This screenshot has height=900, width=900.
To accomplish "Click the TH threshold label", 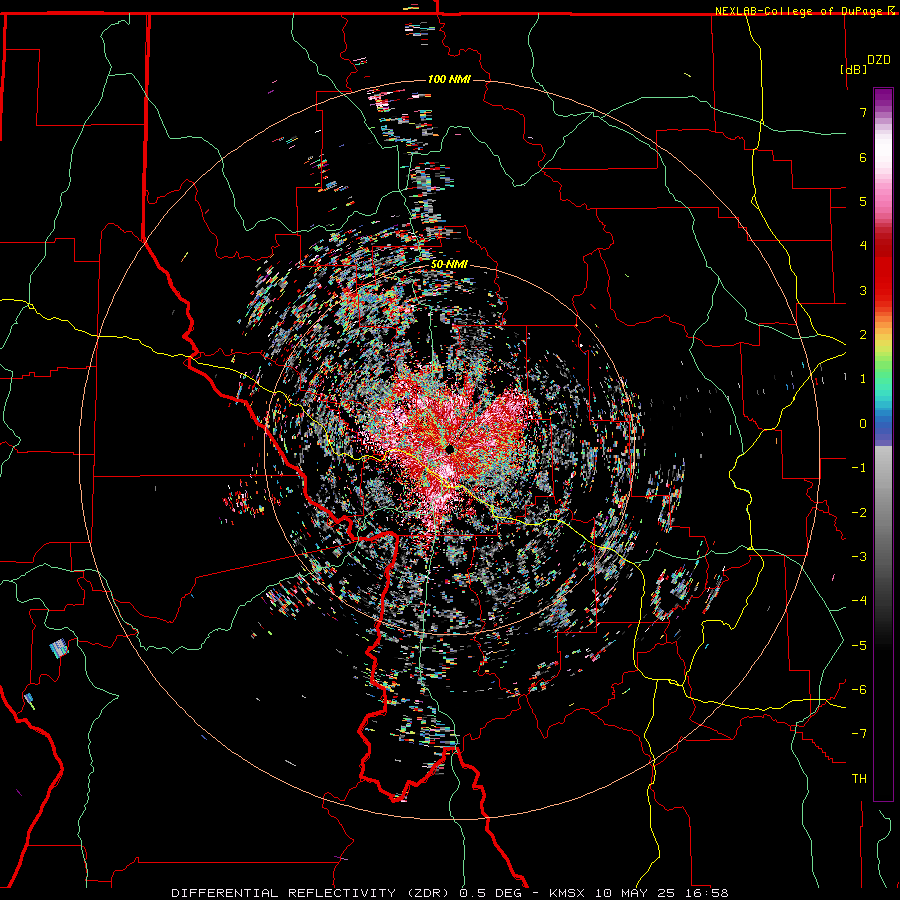I will click(859, 779).
